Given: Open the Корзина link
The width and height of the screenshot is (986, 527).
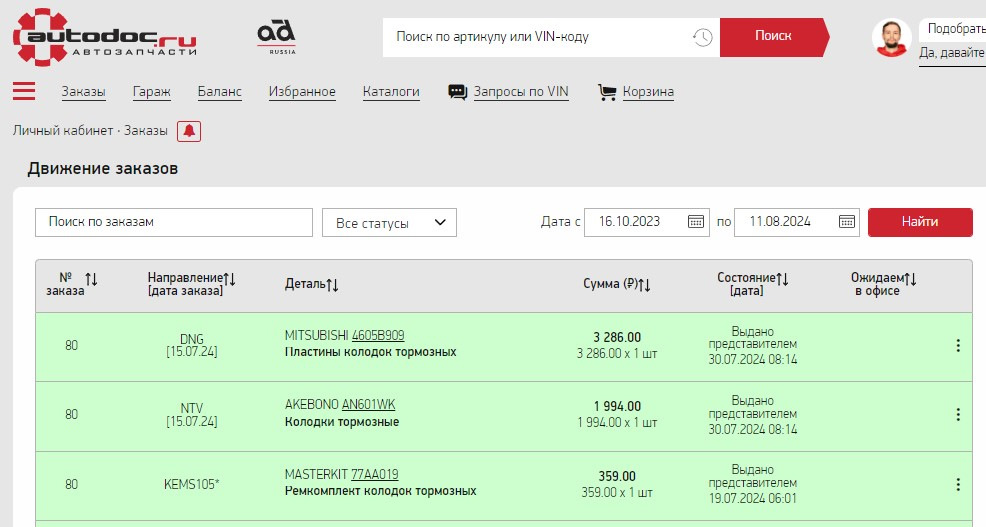Looking at the screenshot, I should click(648, 92).
